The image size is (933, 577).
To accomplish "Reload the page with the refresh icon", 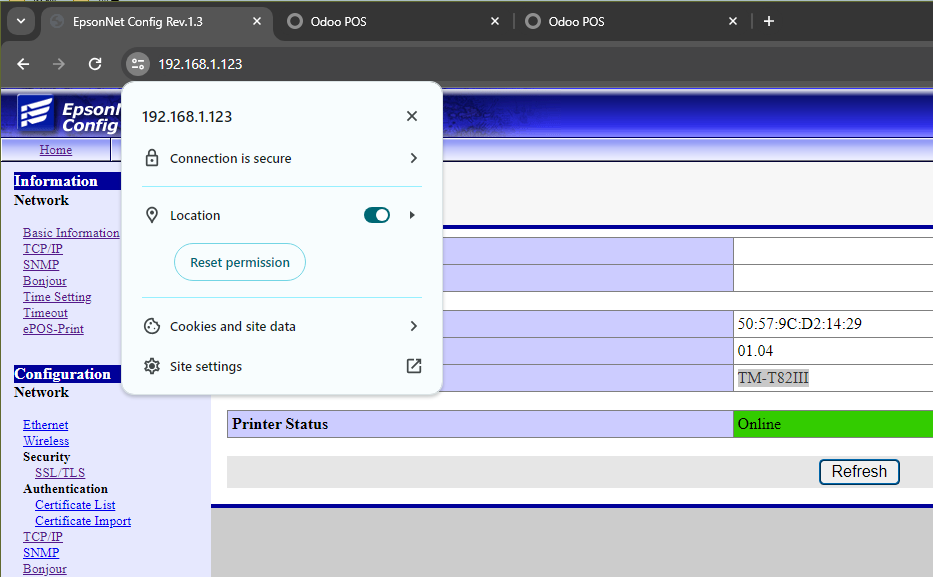I will (95, 64).
